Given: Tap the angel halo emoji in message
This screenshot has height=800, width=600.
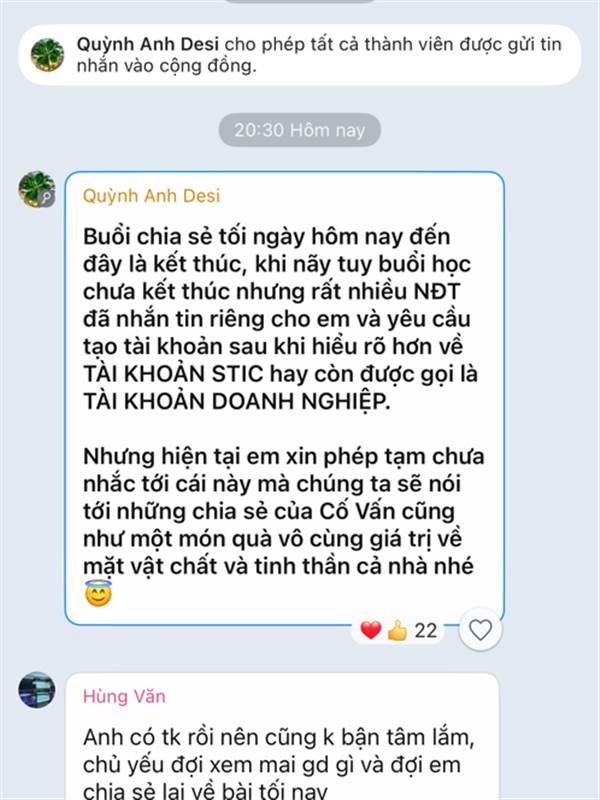Looking at the screenshot, I should (x=98, y=593).
